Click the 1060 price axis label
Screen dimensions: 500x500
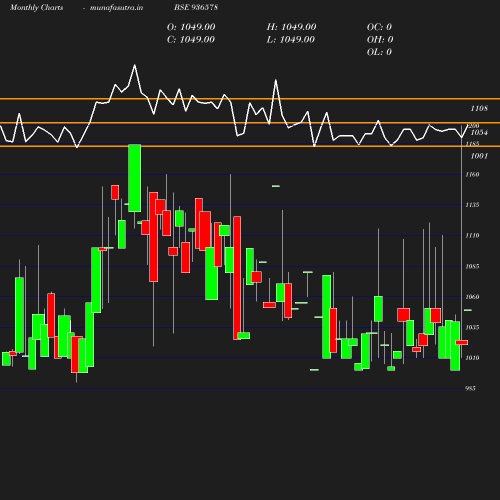[x=472, y=297]
